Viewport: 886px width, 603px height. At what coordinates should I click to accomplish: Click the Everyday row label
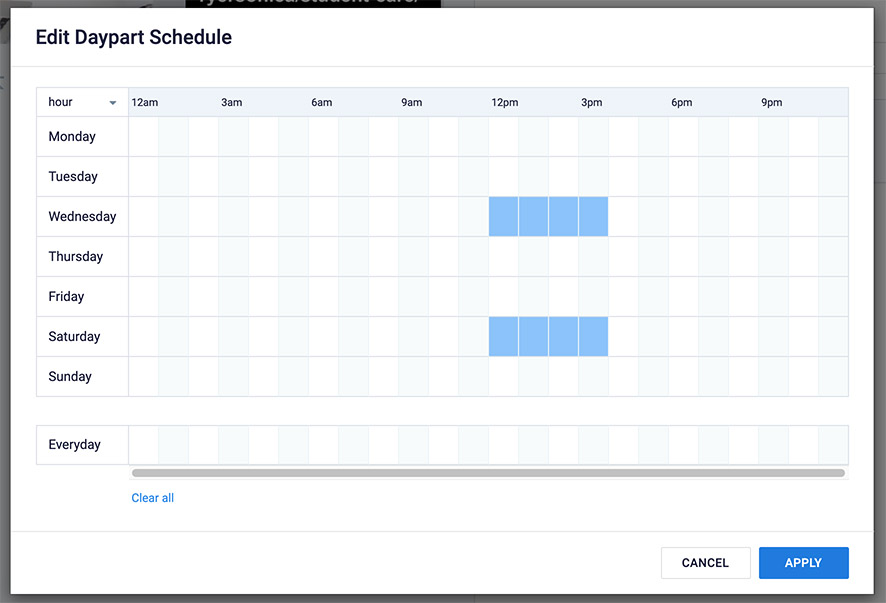pos(75,445)
